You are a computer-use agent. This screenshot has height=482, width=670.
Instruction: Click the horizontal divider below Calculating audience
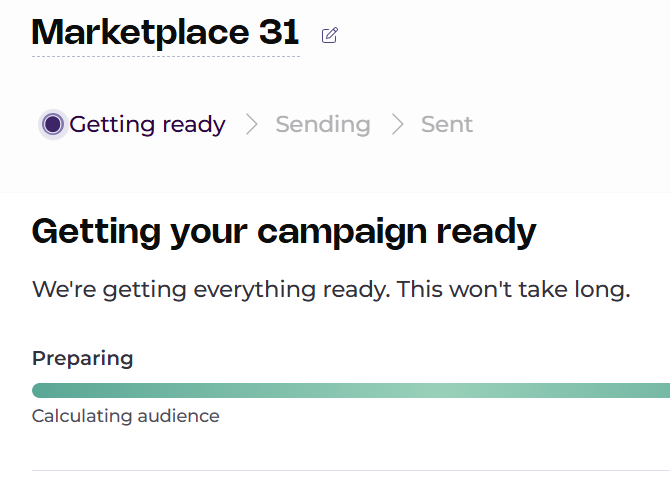tap(351, 470)
